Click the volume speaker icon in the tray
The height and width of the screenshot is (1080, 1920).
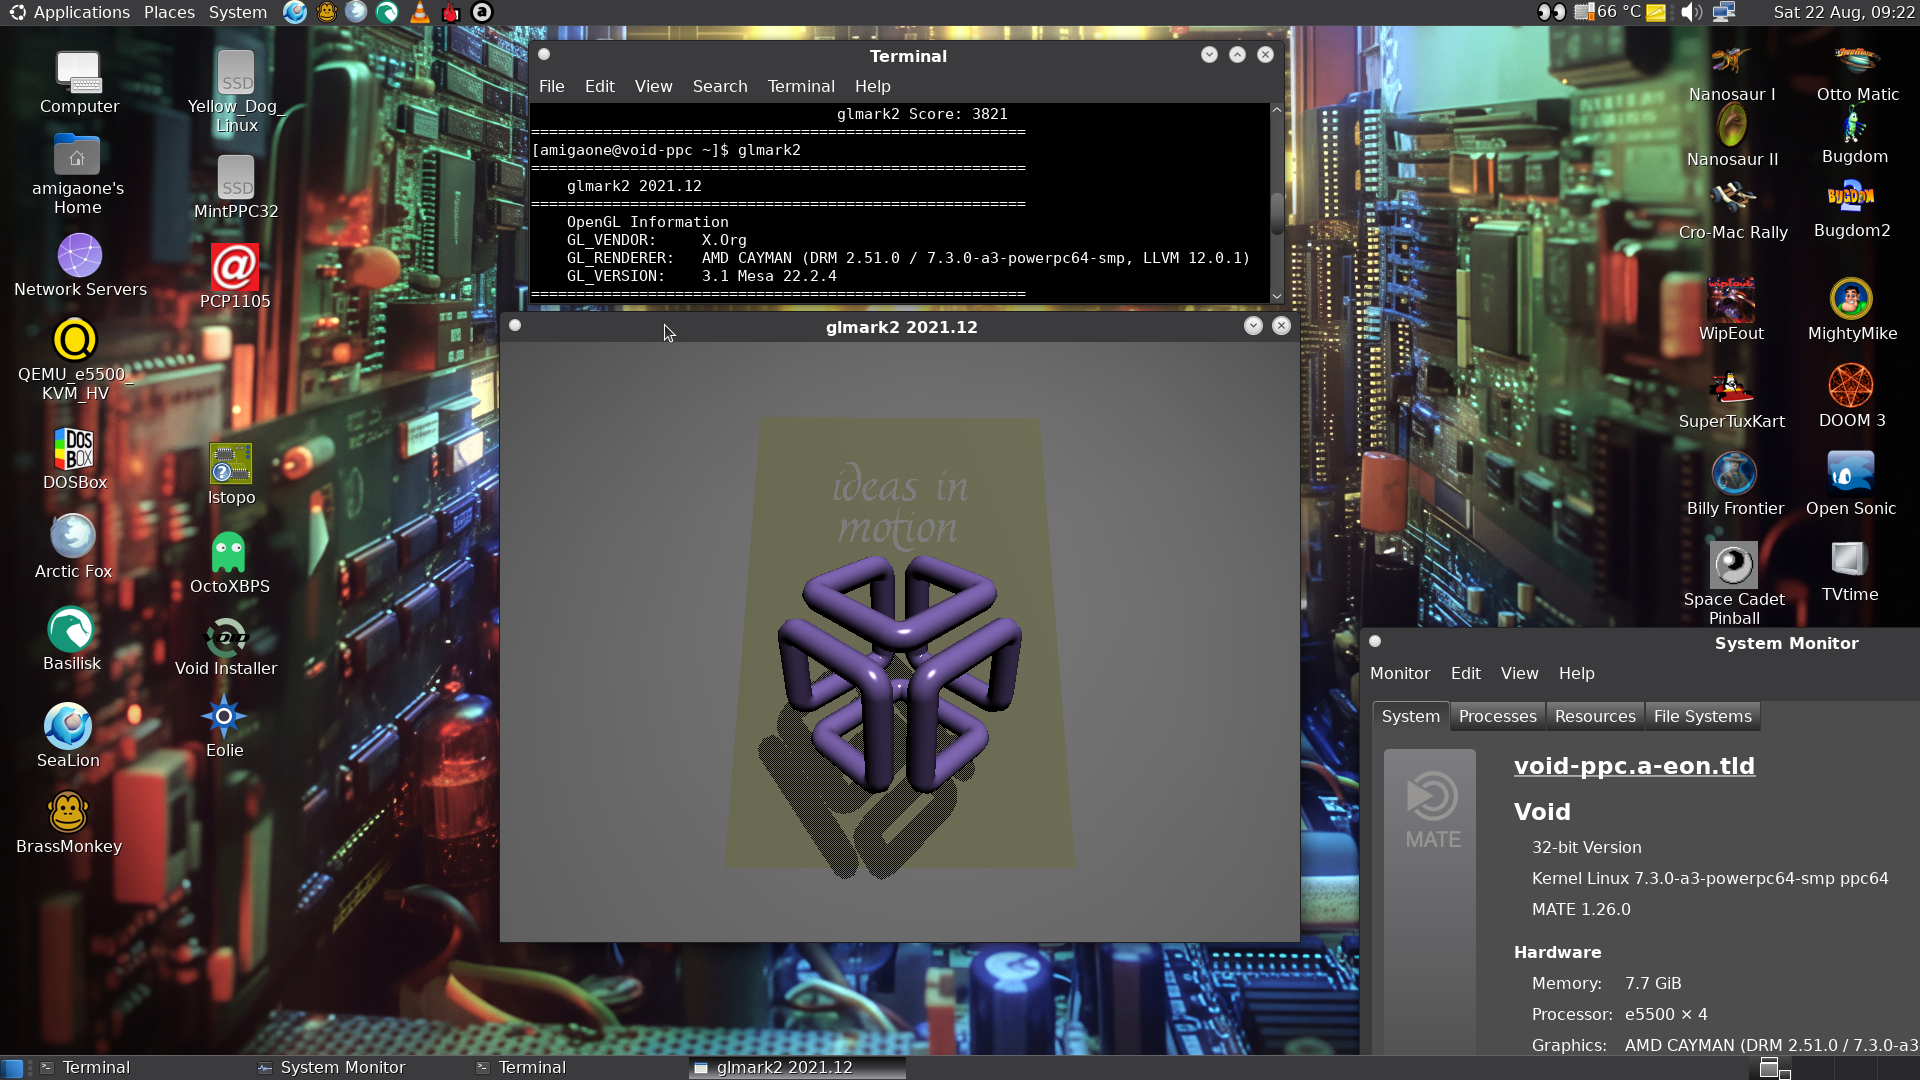click(1691, 12)
